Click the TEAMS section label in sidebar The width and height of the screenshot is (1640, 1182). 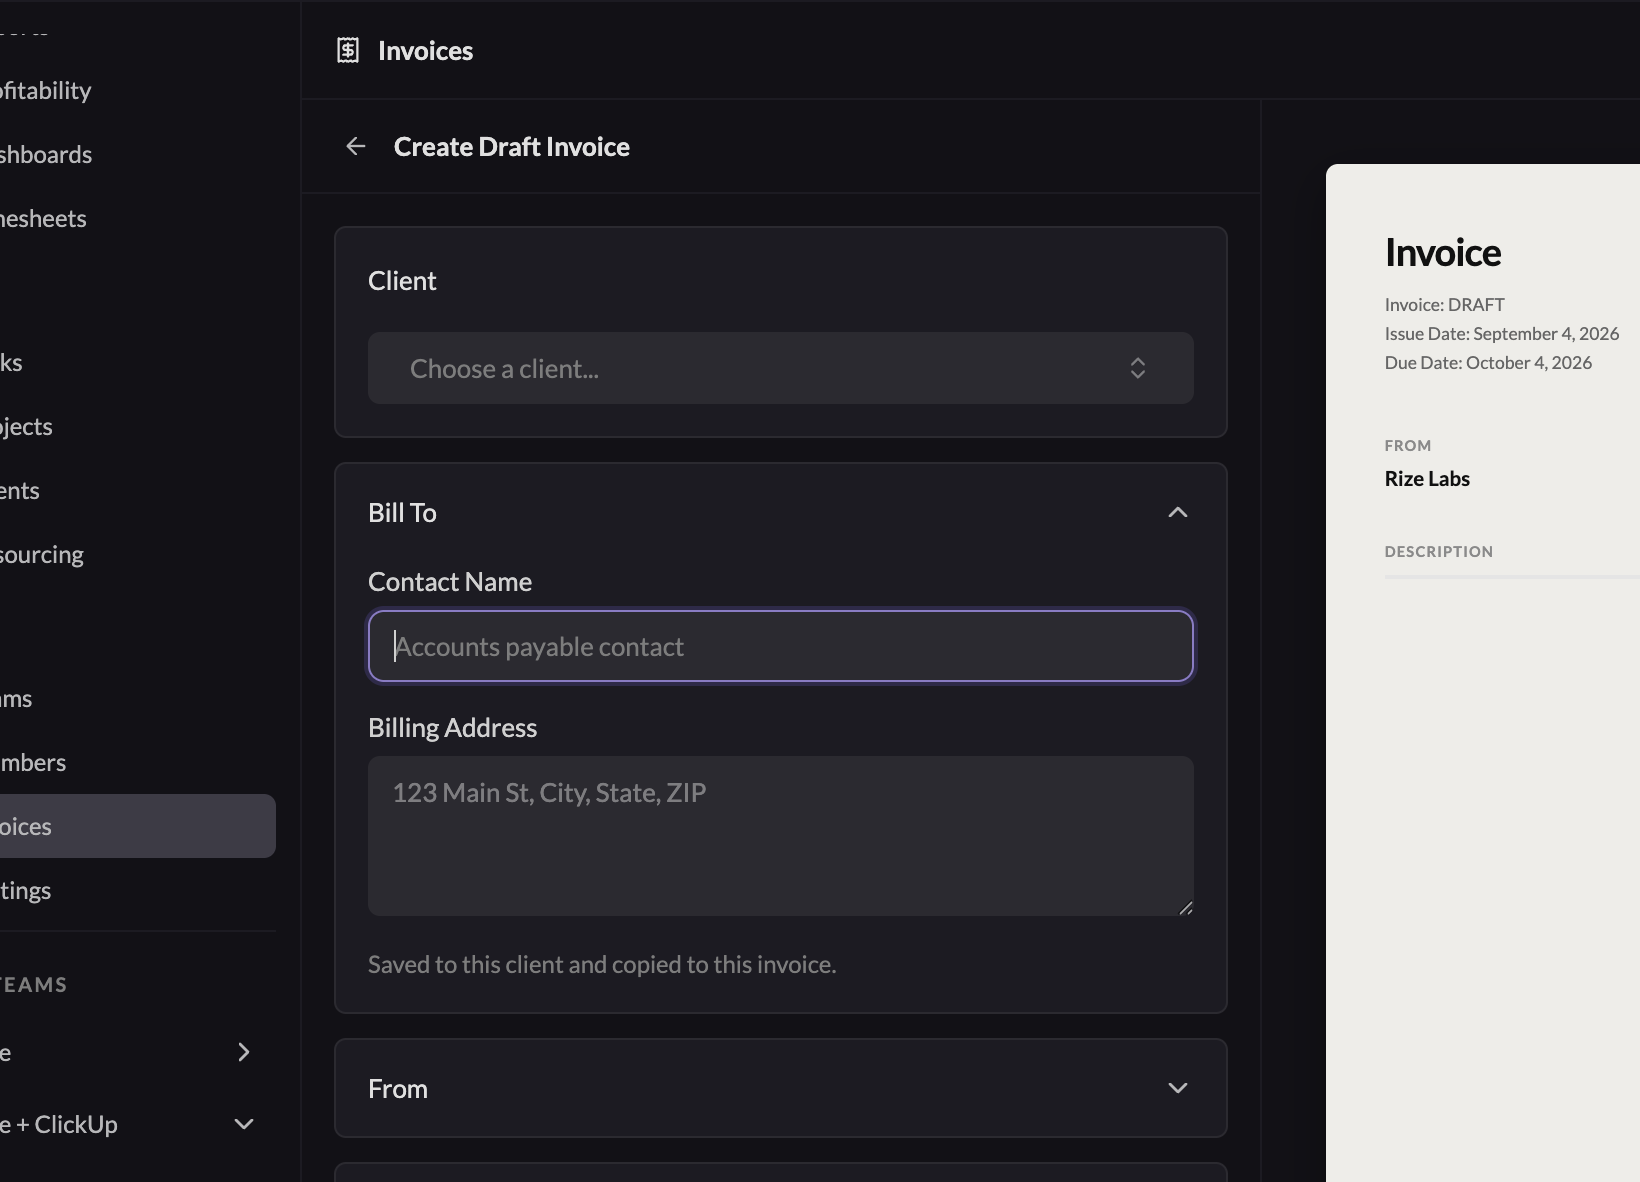[34, 985]
